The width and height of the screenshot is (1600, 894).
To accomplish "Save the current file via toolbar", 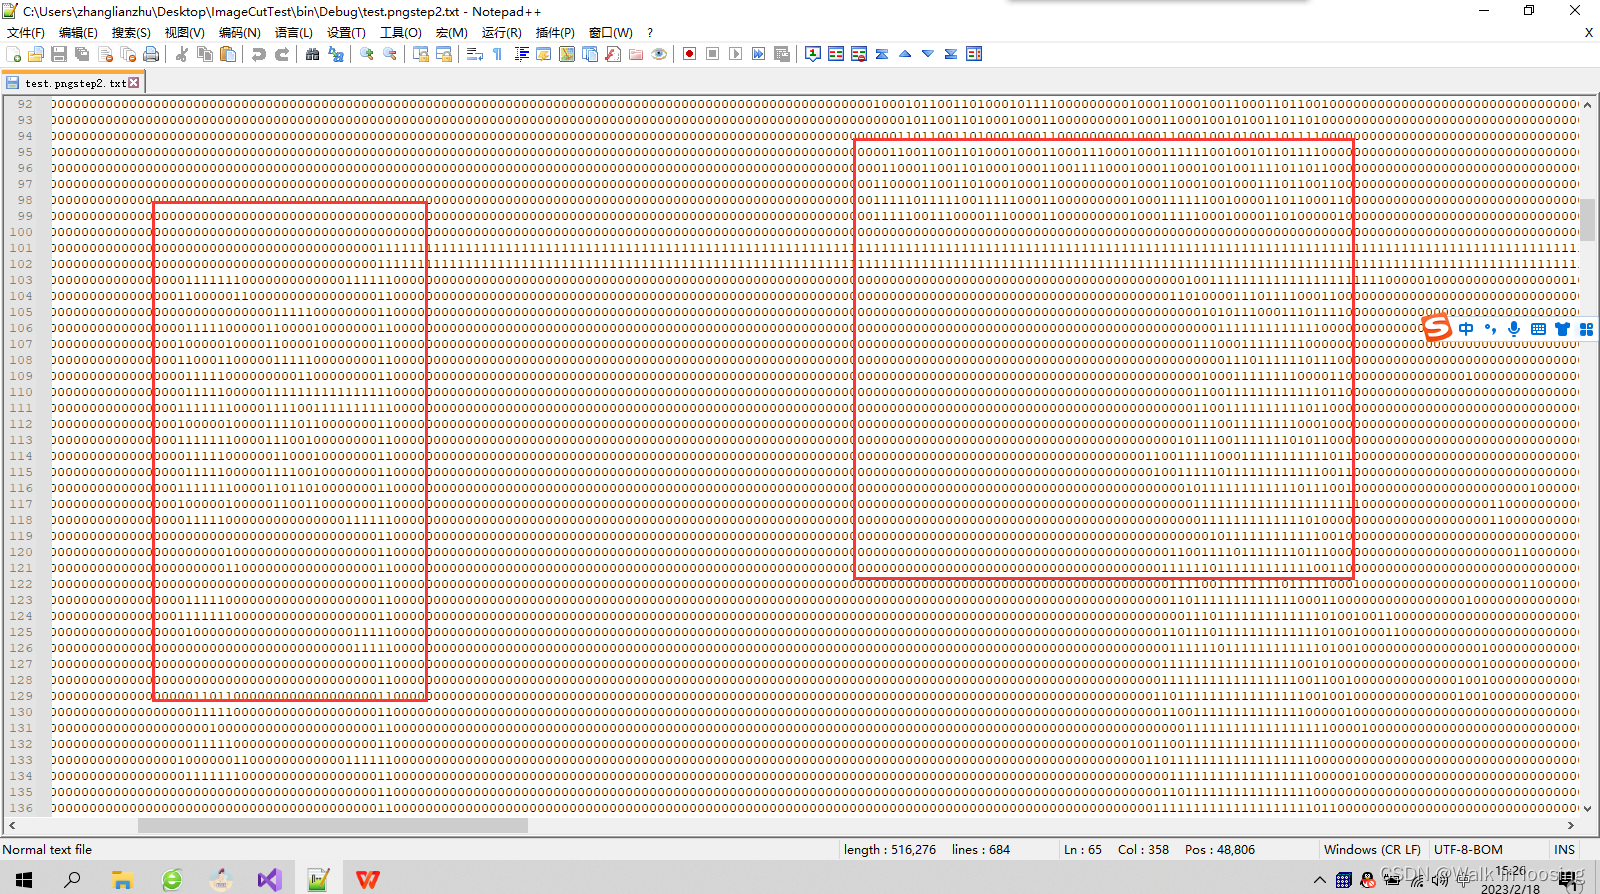I will coord(59,54).
